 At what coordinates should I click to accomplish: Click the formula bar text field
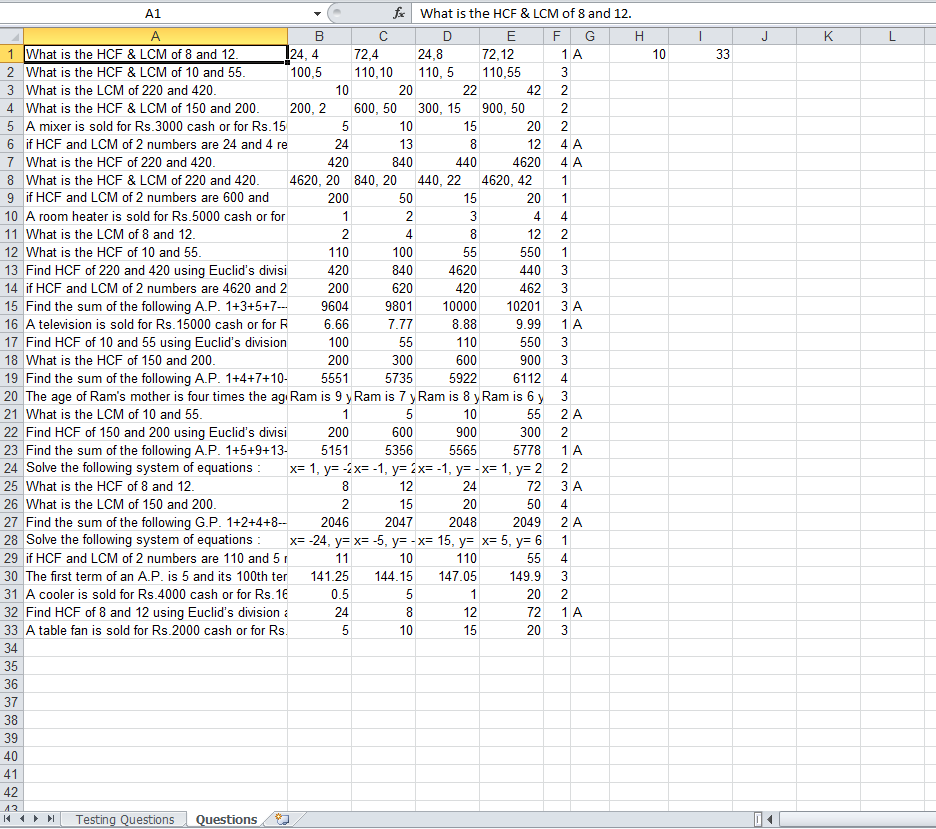point(673,13)
